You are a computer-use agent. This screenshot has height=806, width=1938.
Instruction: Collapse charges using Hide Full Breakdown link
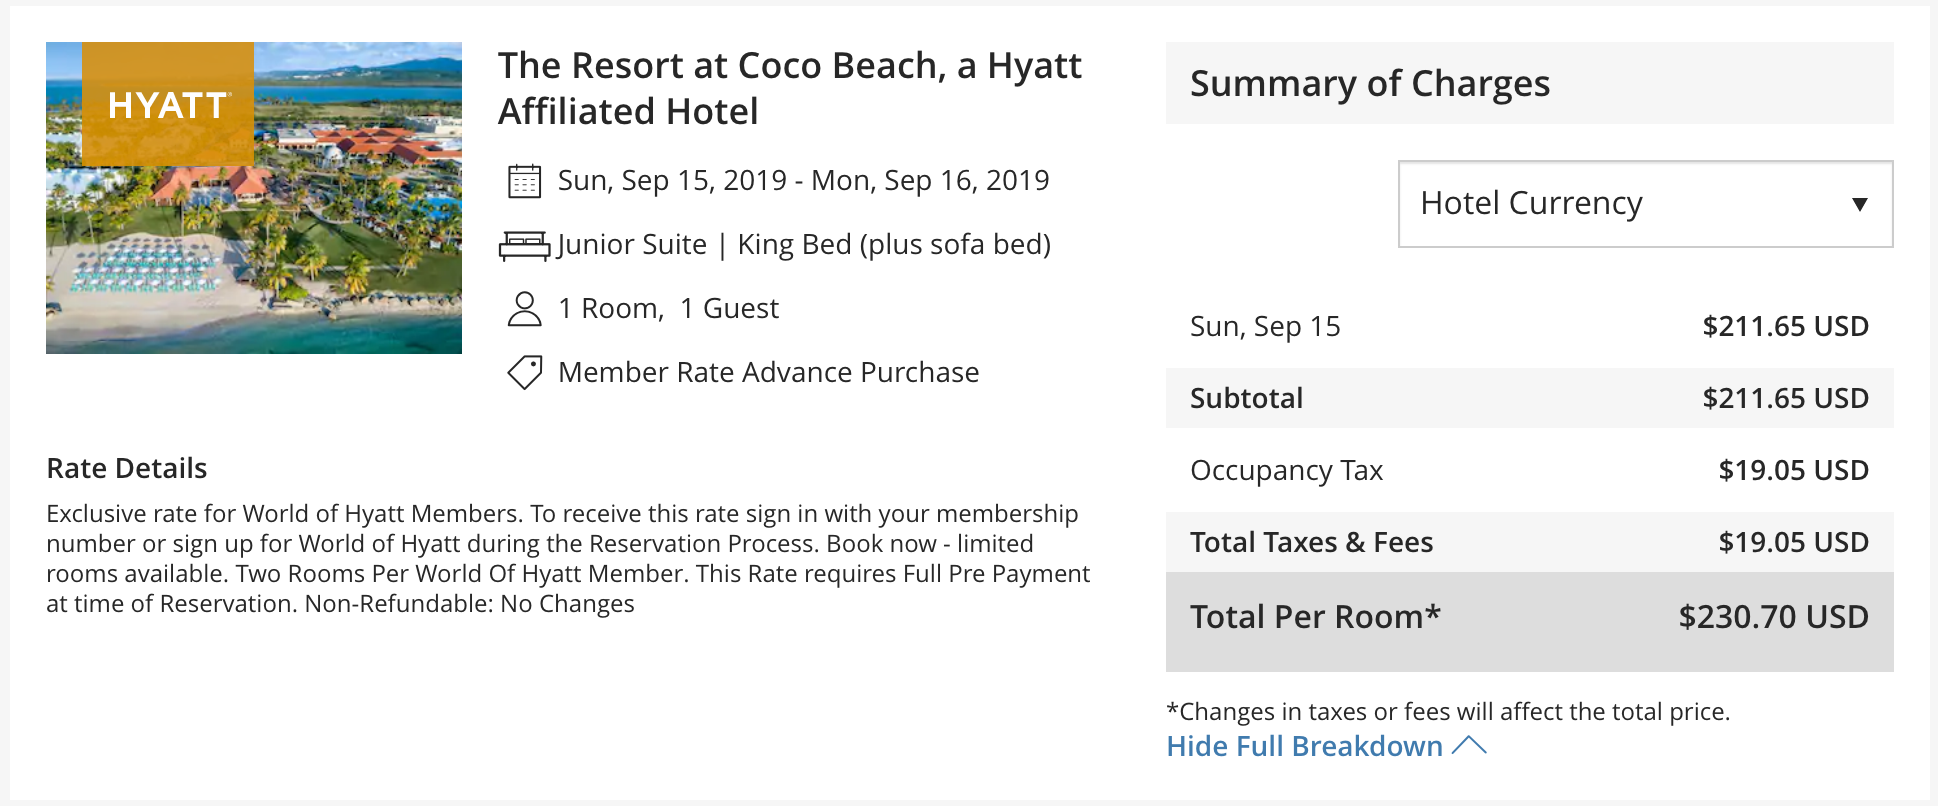[1304, 746]
